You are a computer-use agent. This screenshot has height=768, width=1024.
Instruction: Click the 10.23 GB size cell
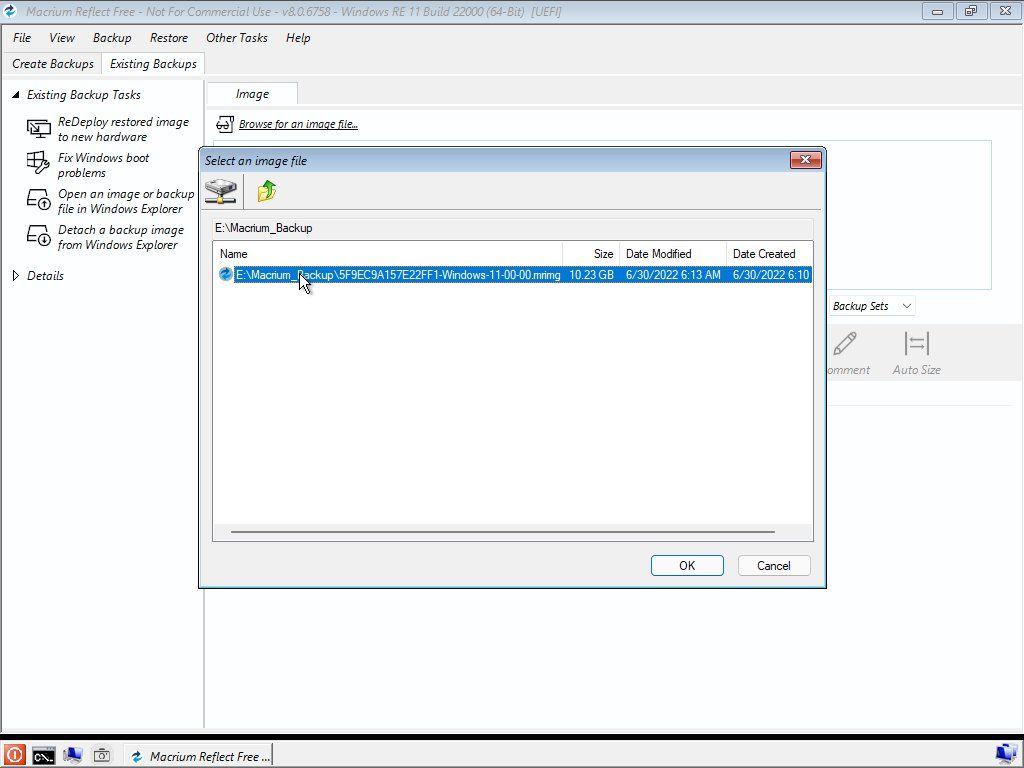click(x=592, y=275)
